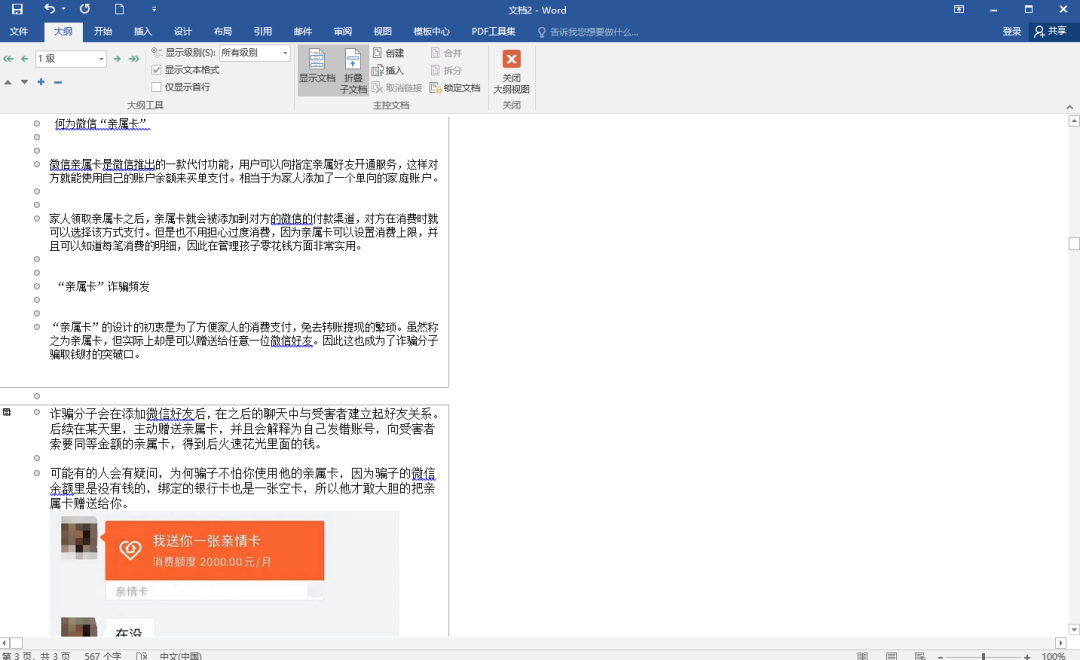Click the blue plus expand icon
The height and width of the screenshot is (660, 1080).
[x=41, y=82]
